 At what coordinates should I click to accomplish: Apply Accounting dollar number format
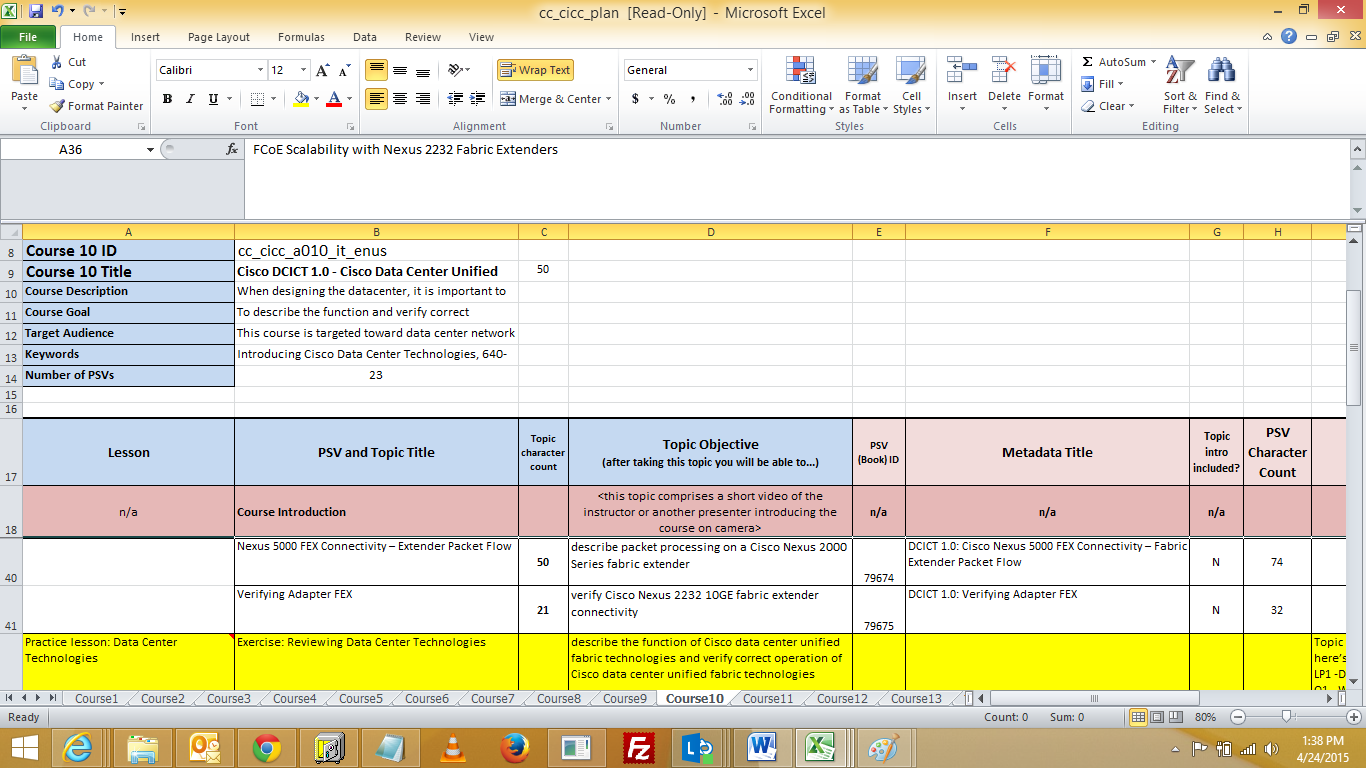coord(635,99)
